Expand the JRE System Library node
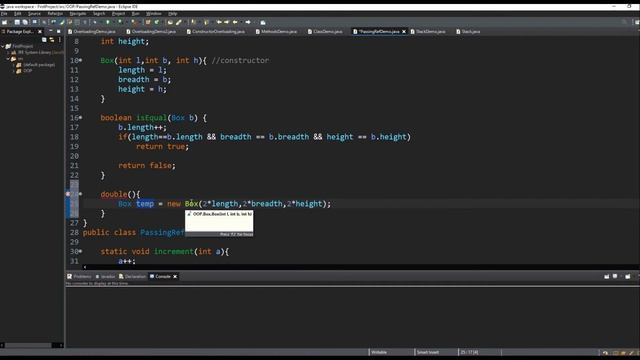640x360 pixels. (x=8, y=53)
